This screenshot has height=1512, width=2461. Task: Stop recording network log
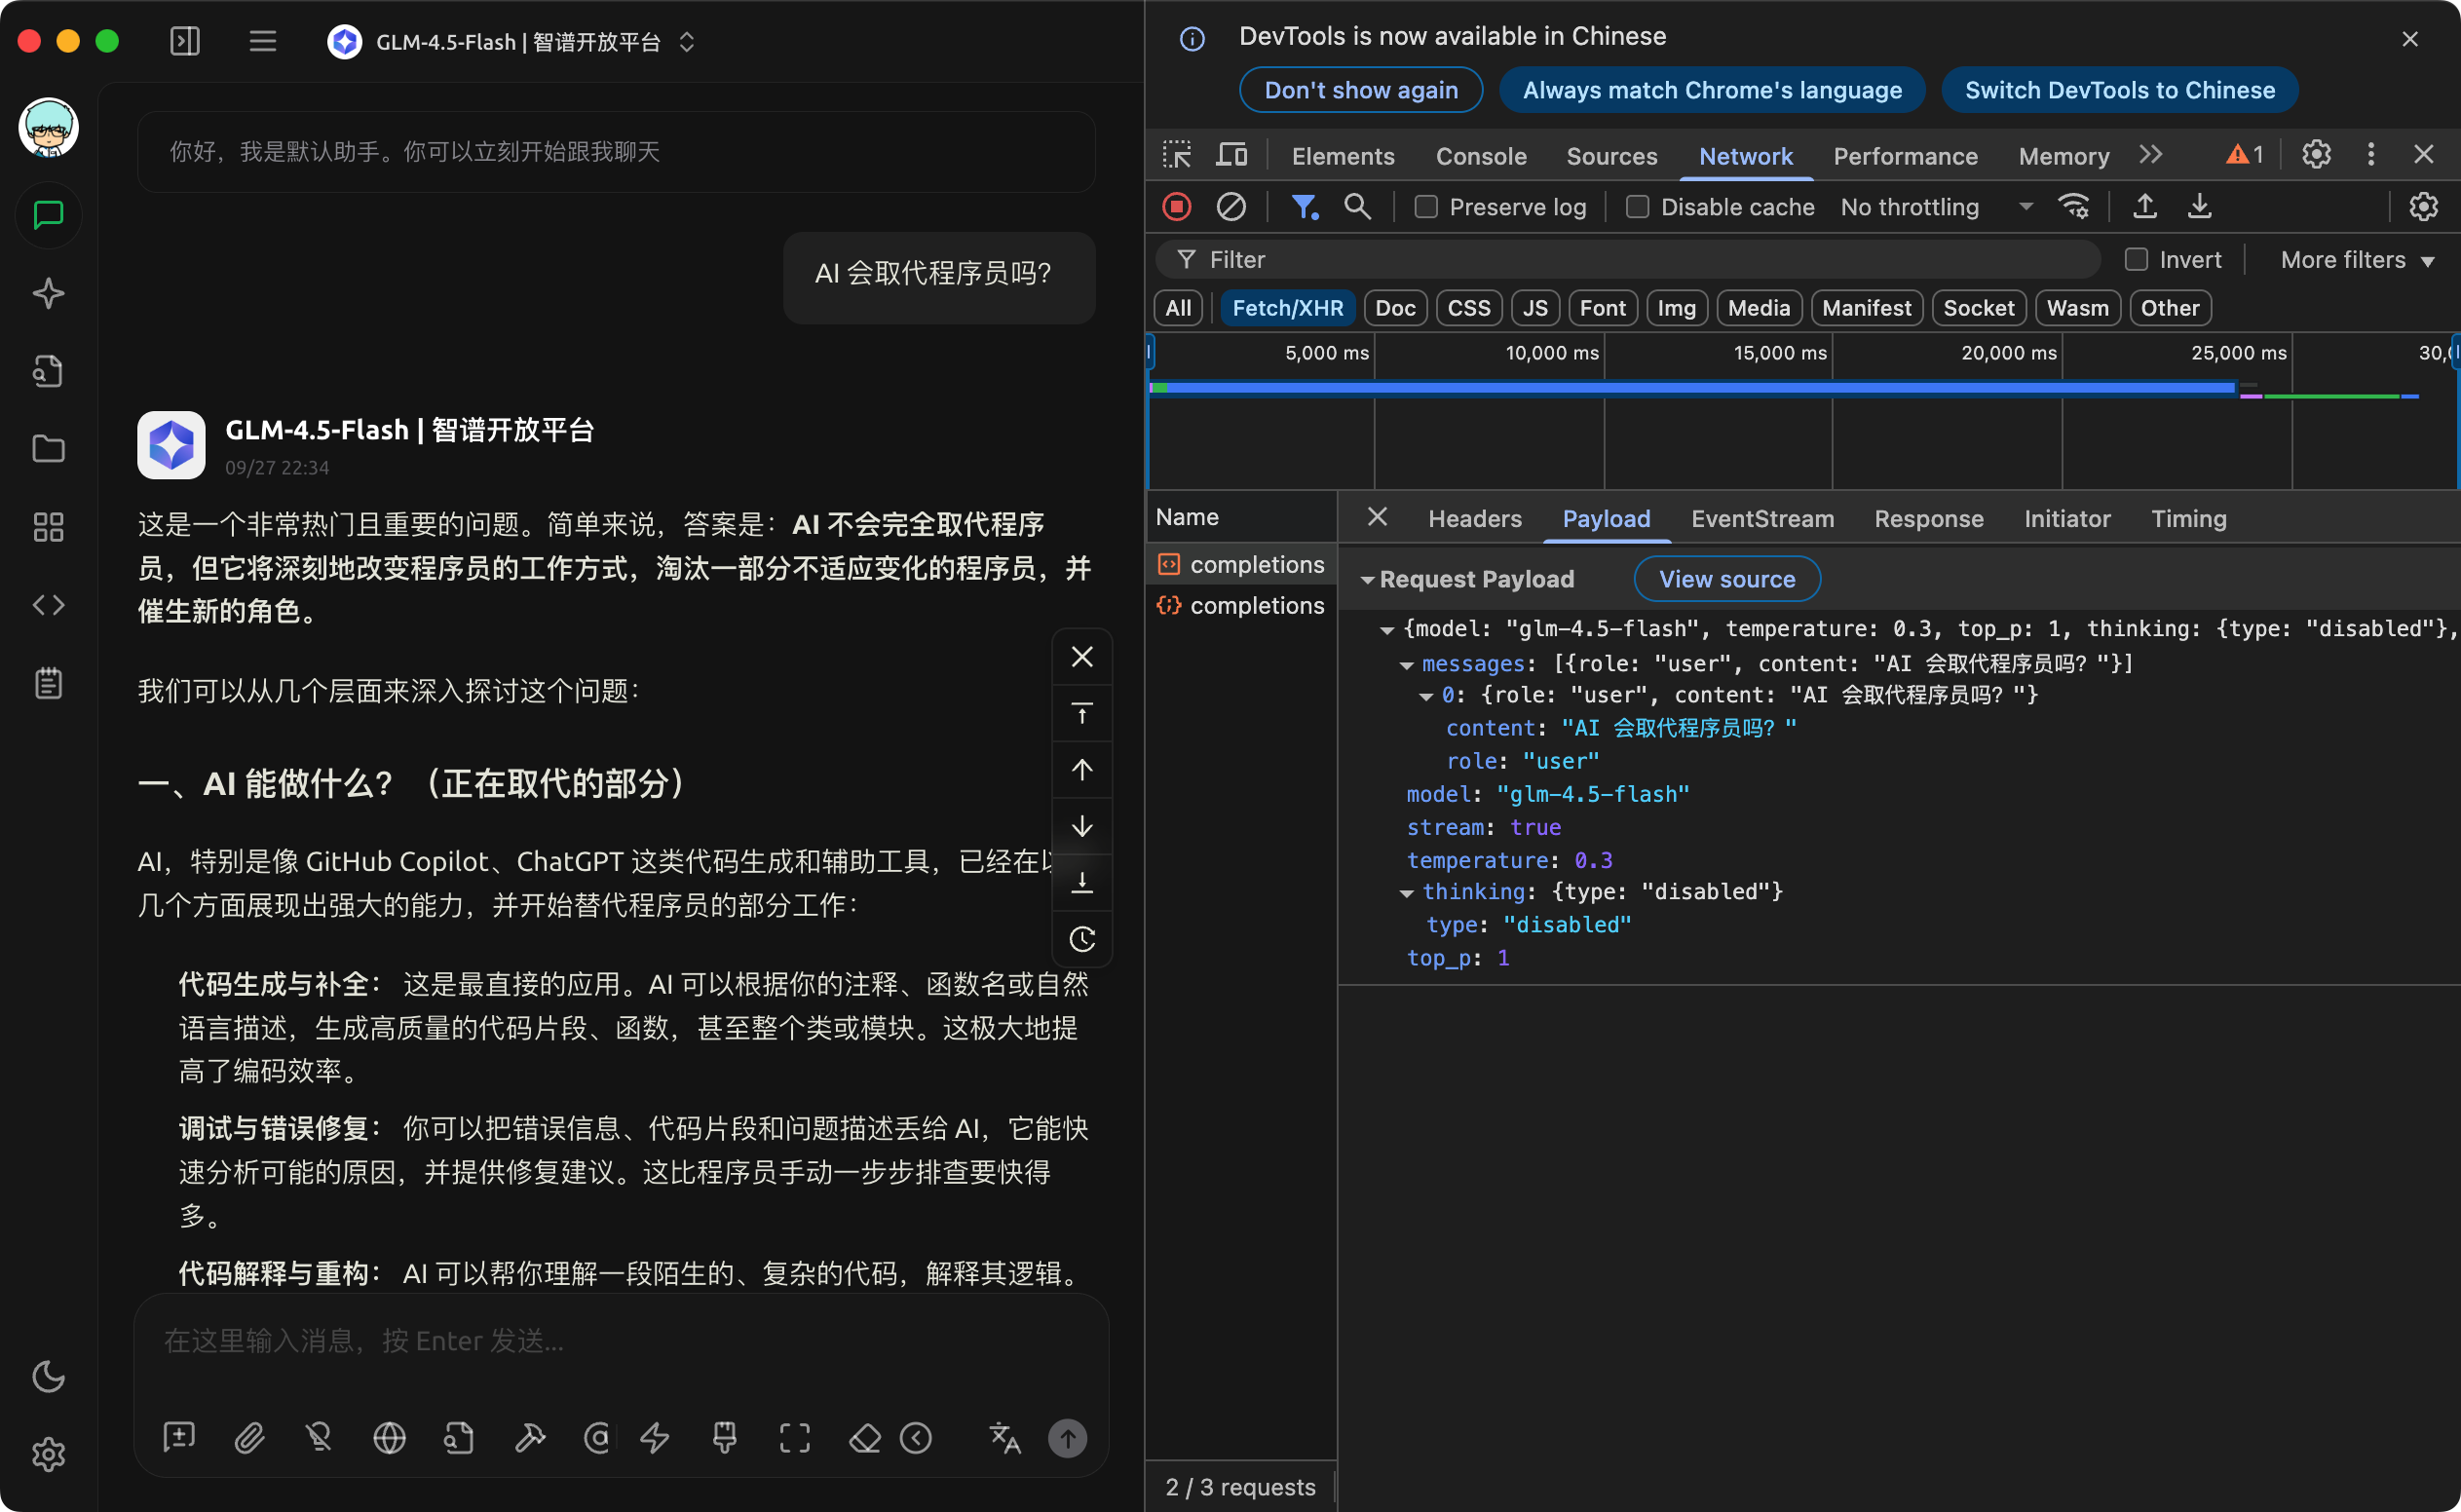click(1177, 206)
